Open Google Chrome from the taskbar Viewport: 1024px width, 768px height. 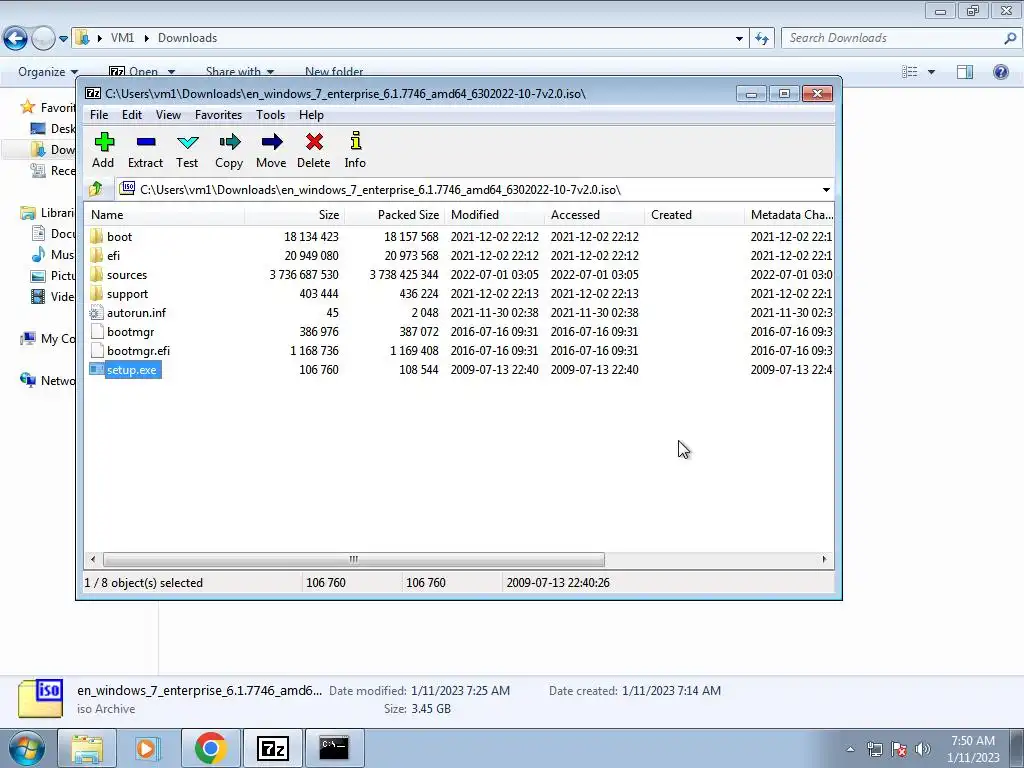point(210,748)
